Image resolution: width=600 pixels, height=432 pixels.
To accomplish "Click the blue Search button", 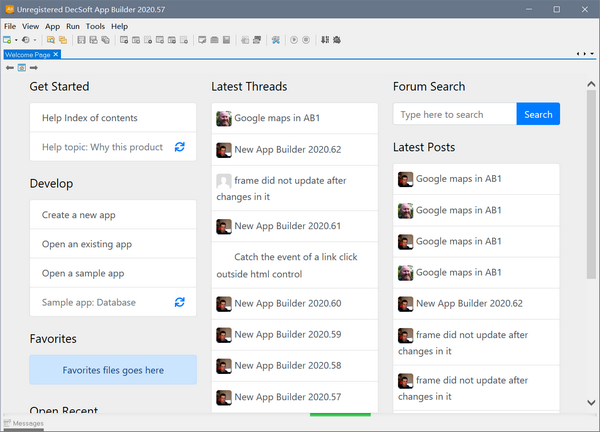I will click(x=538, y=114).
